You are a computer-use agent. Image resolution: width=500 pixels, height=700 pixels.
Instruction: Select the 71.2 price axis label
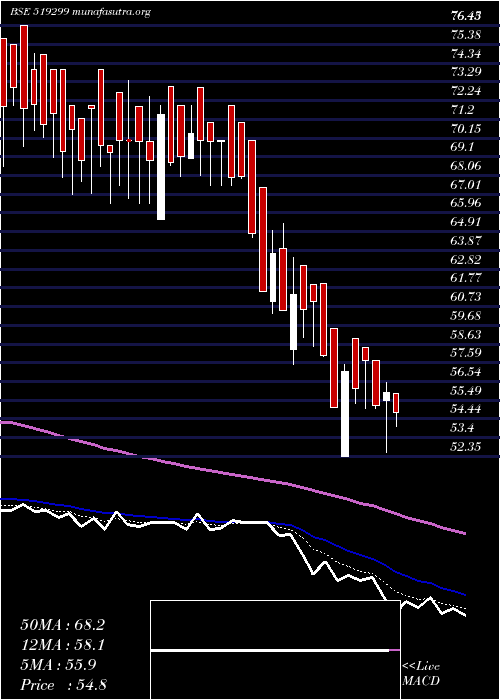tap(463, 110)
